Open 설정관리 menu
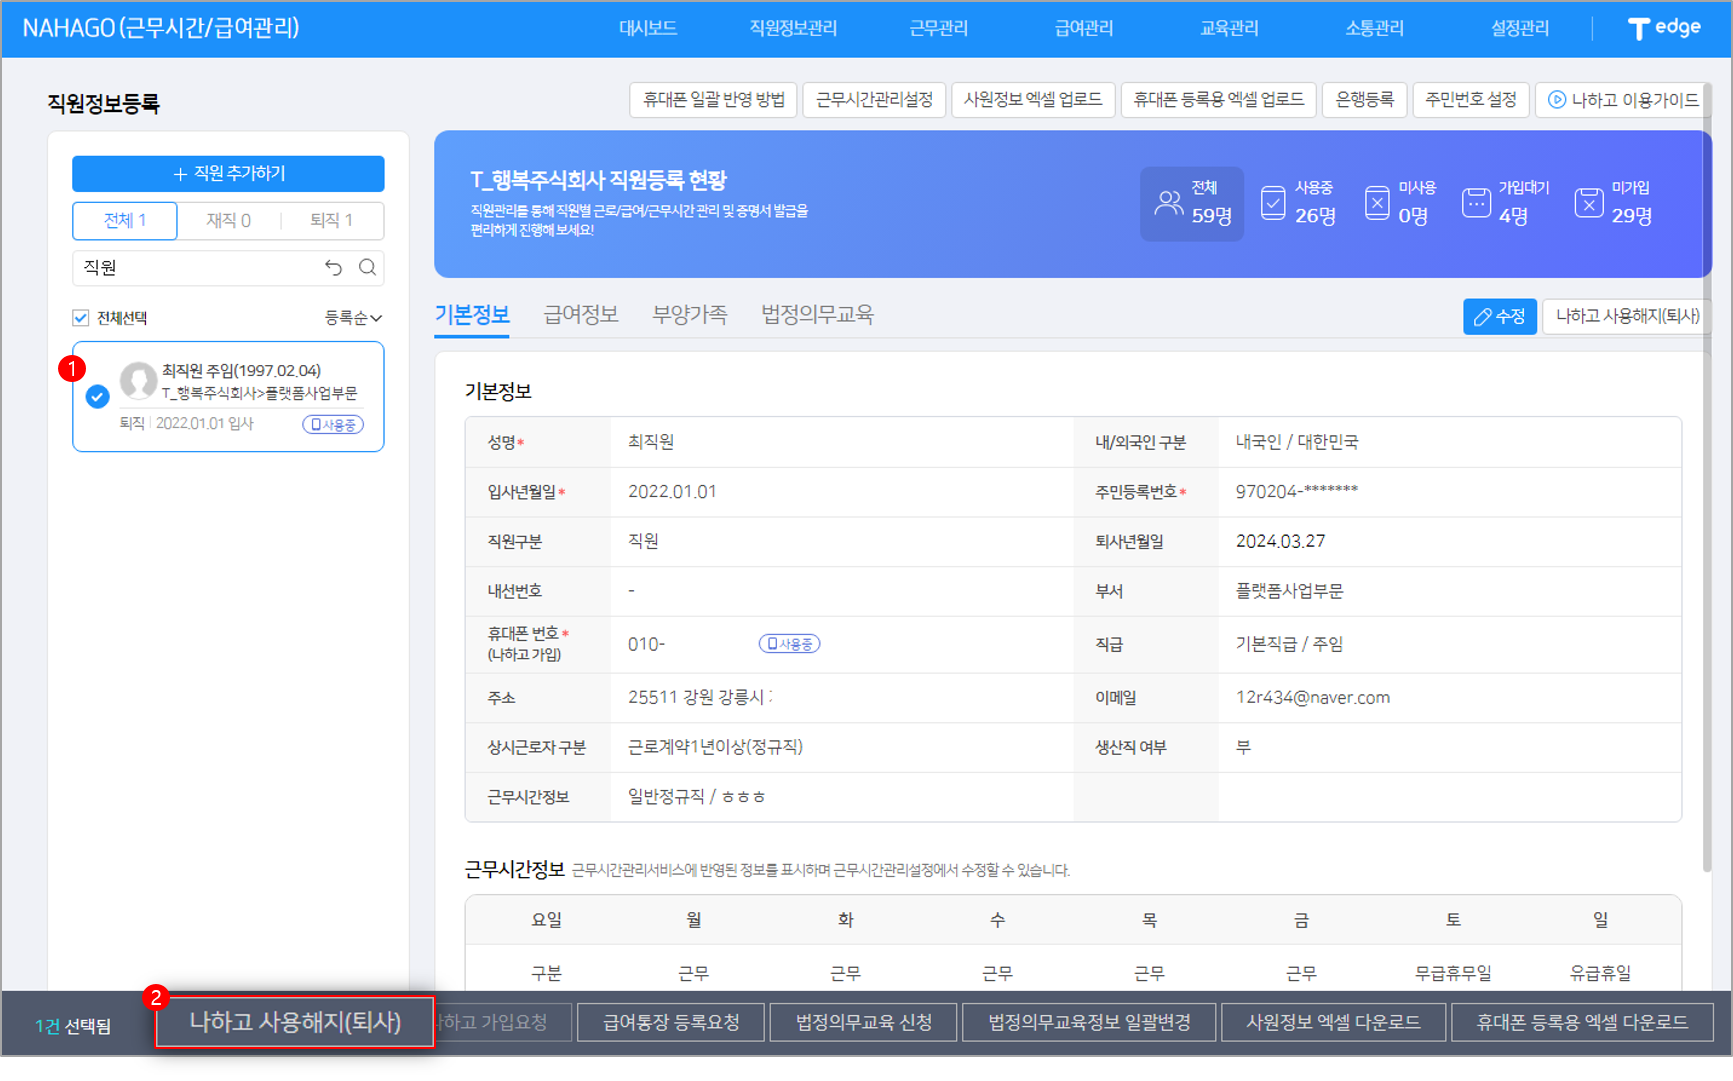Viewport: 1733px width, 1081px height. pyautogui.click(x=1520, y=28)
